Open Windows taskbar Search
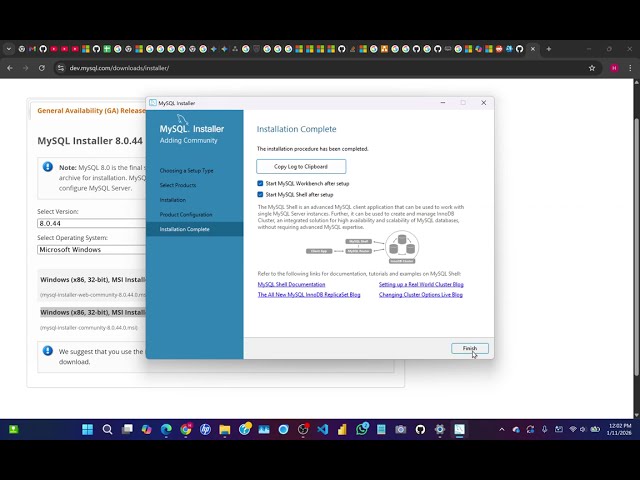The height and width of the screenshot is (480, 640). pos(107,429)
